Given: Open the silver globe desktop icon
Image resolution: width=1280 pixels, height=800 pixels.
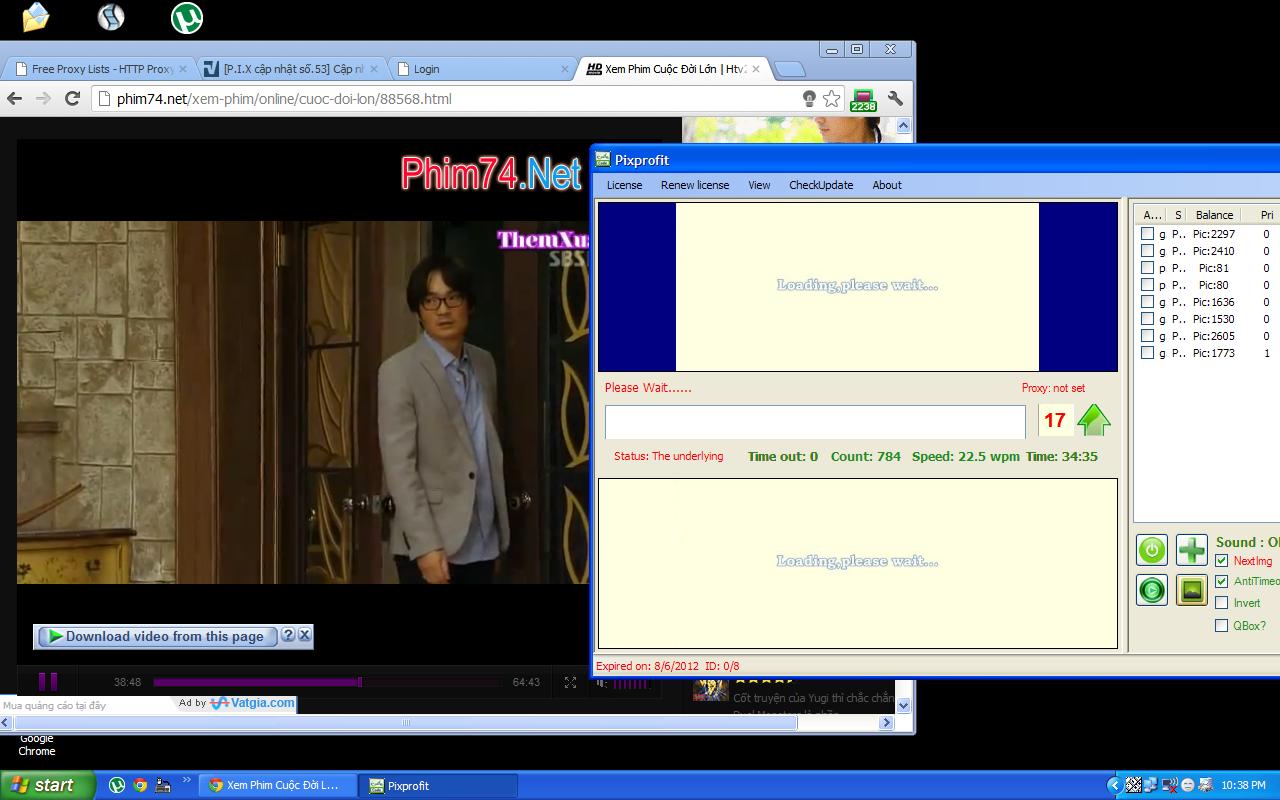Looking at the screenshot, I should click(x=111, y=16).
